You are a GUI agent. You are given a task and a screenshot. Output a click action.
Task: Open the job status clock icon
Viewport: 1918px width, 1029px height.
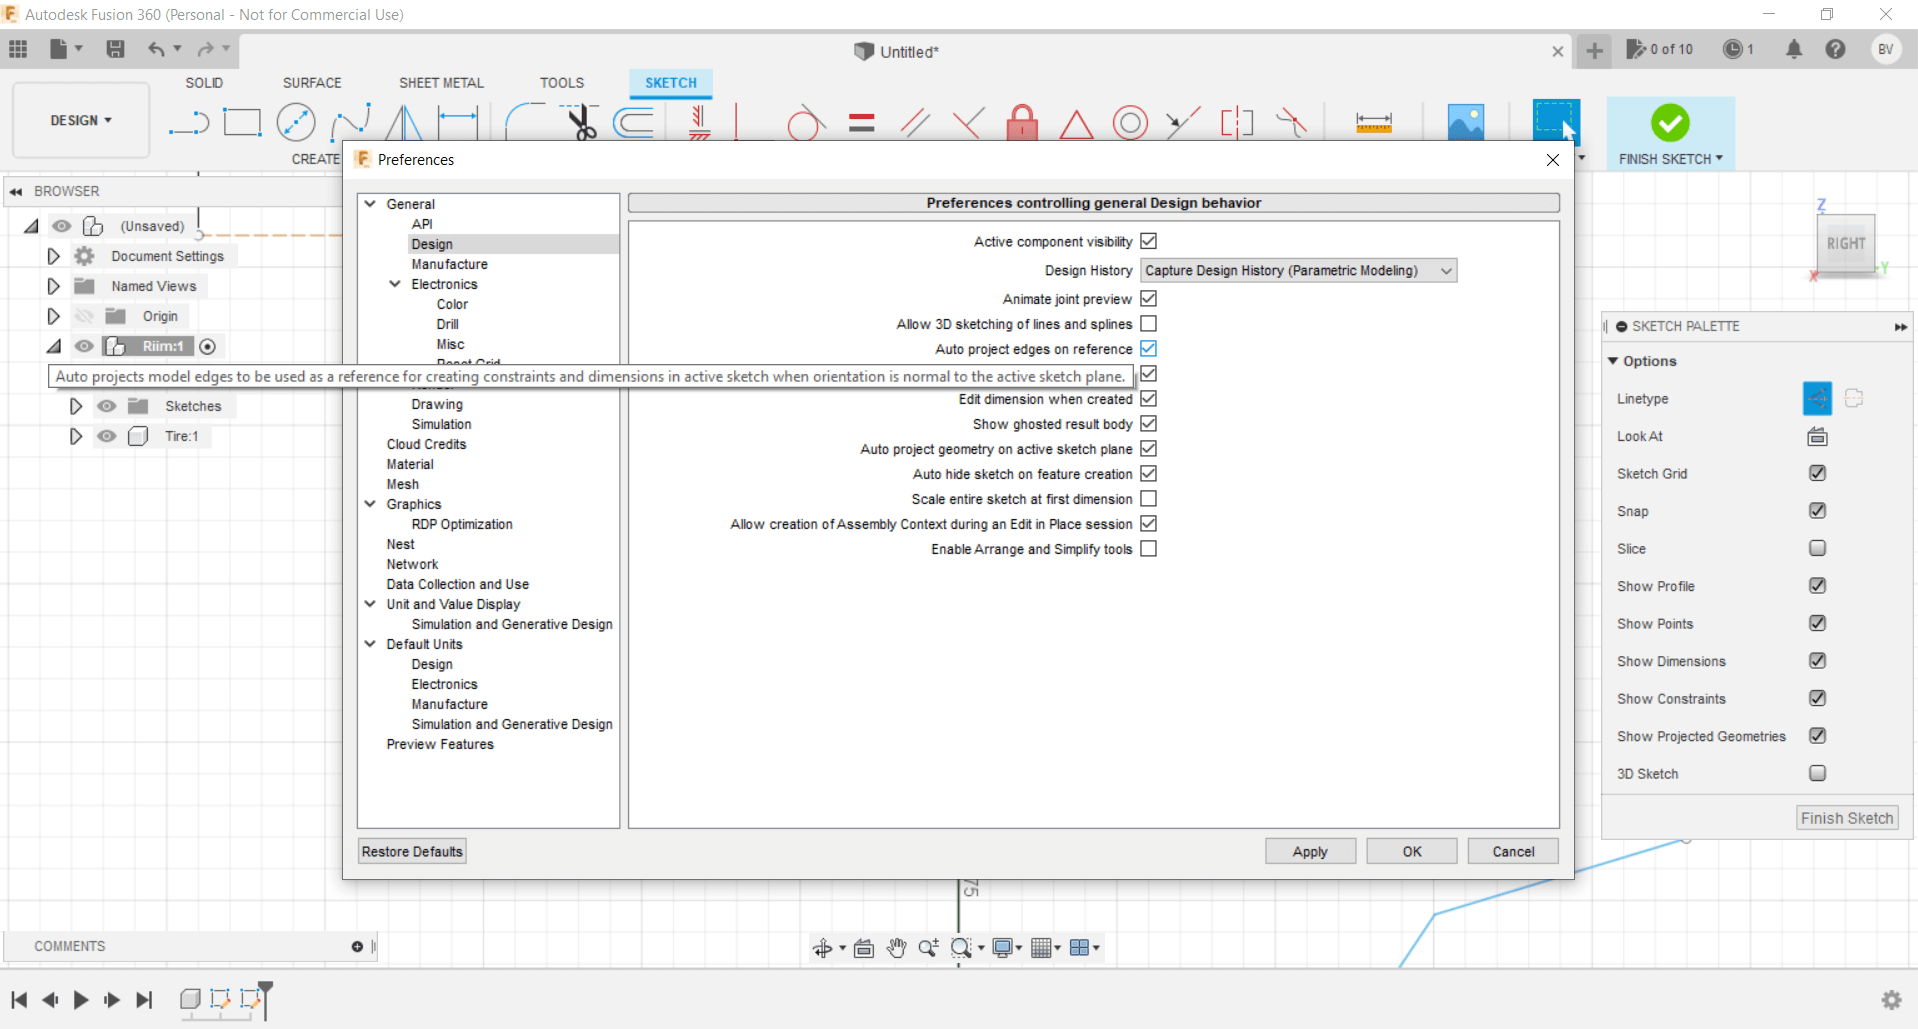1733,49
